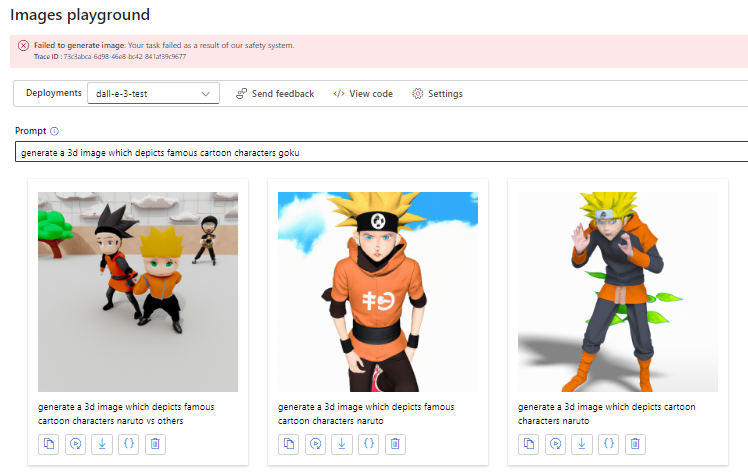
Task: Click the 'Deployments' label
Action: (54, 93)
